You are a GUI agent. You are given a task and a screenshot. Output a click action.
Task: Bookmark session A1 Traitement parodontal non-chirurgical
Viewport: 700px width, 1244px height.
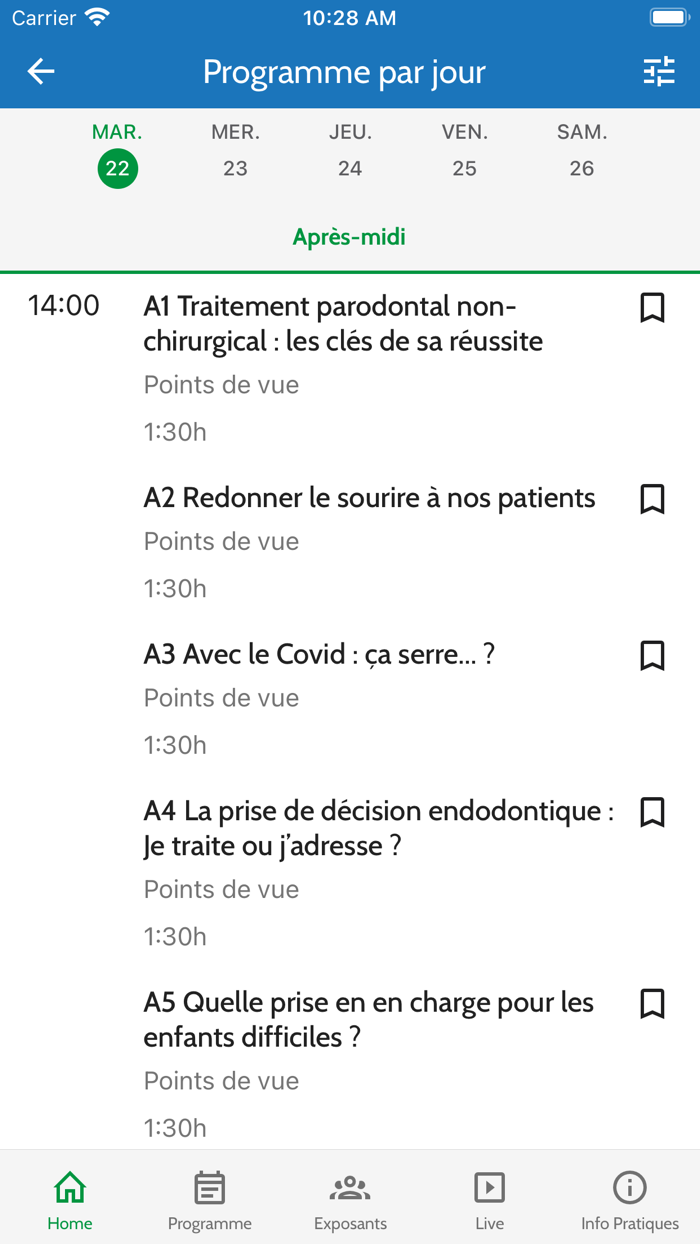coord(652,308)
